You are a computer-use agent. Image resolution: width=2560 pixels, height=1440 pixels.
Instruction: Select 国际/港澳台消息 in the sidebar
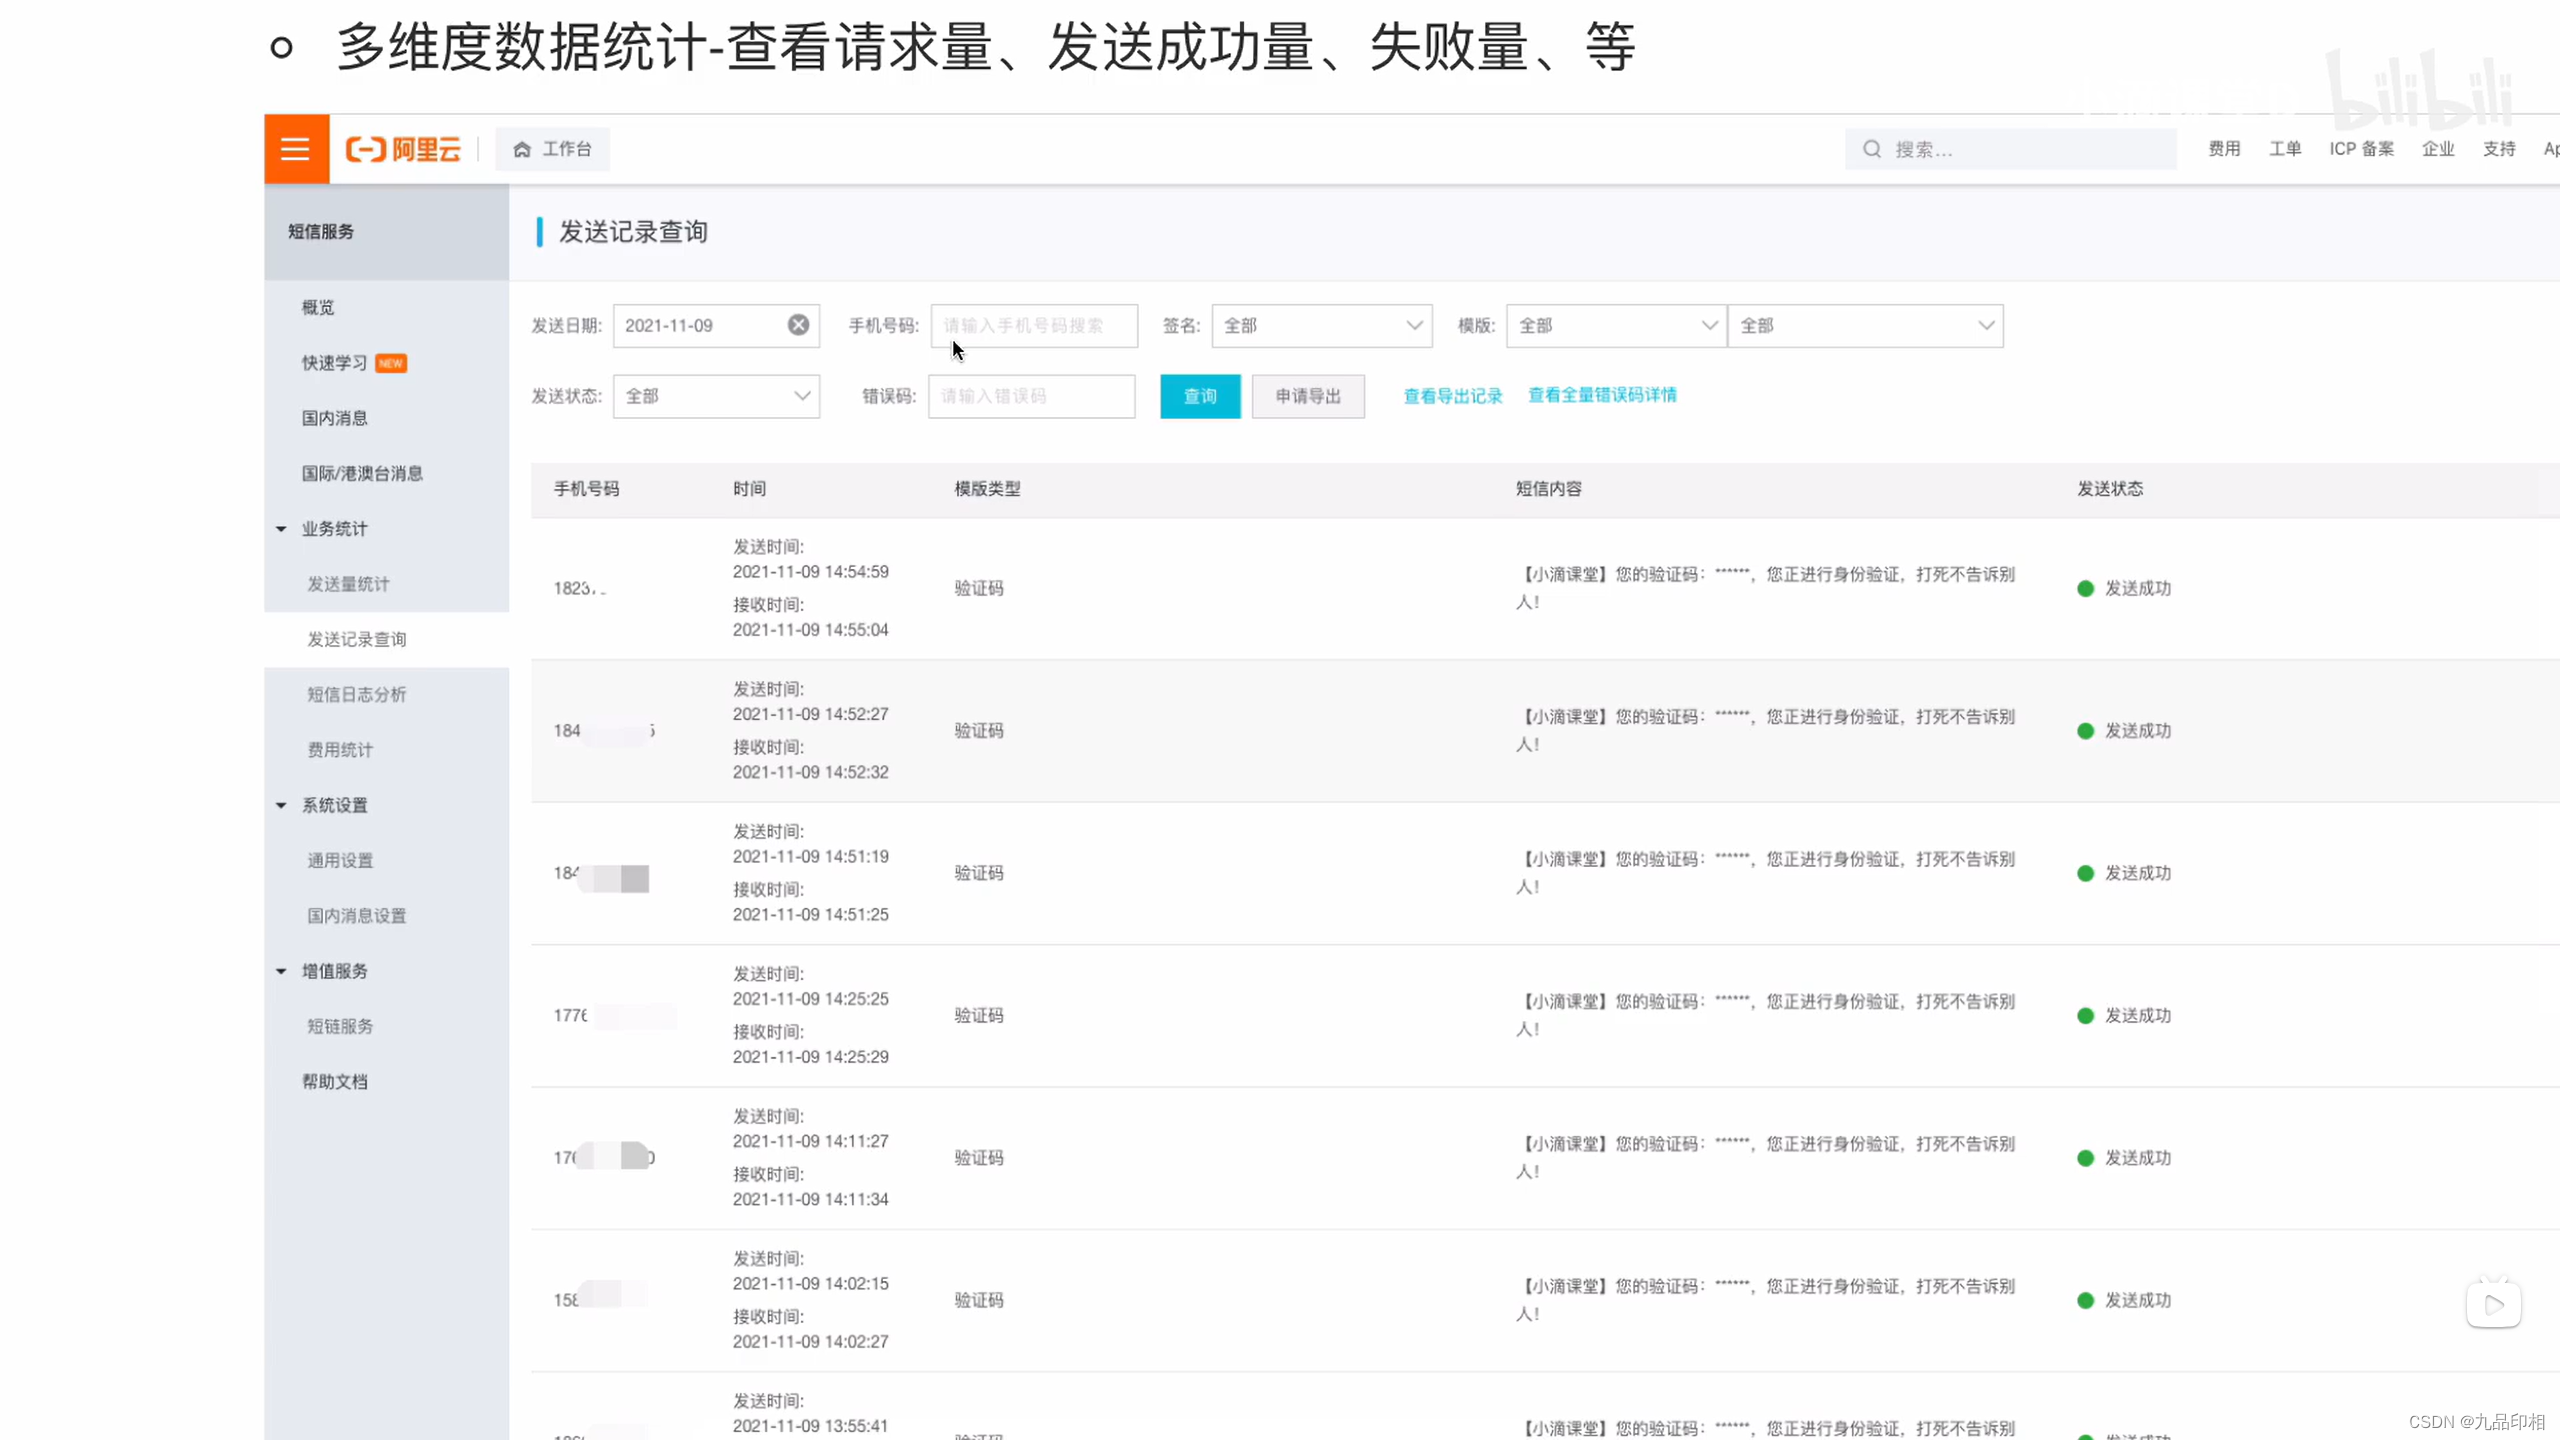click(x=362, y=473)
